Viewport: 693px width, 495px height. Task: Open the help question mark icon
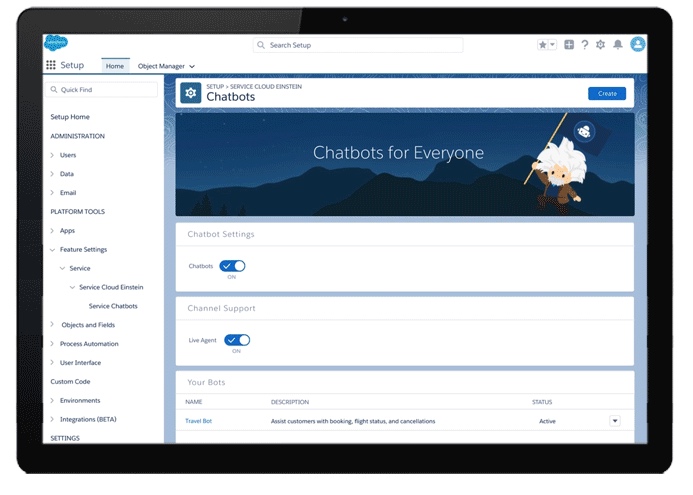585,45
